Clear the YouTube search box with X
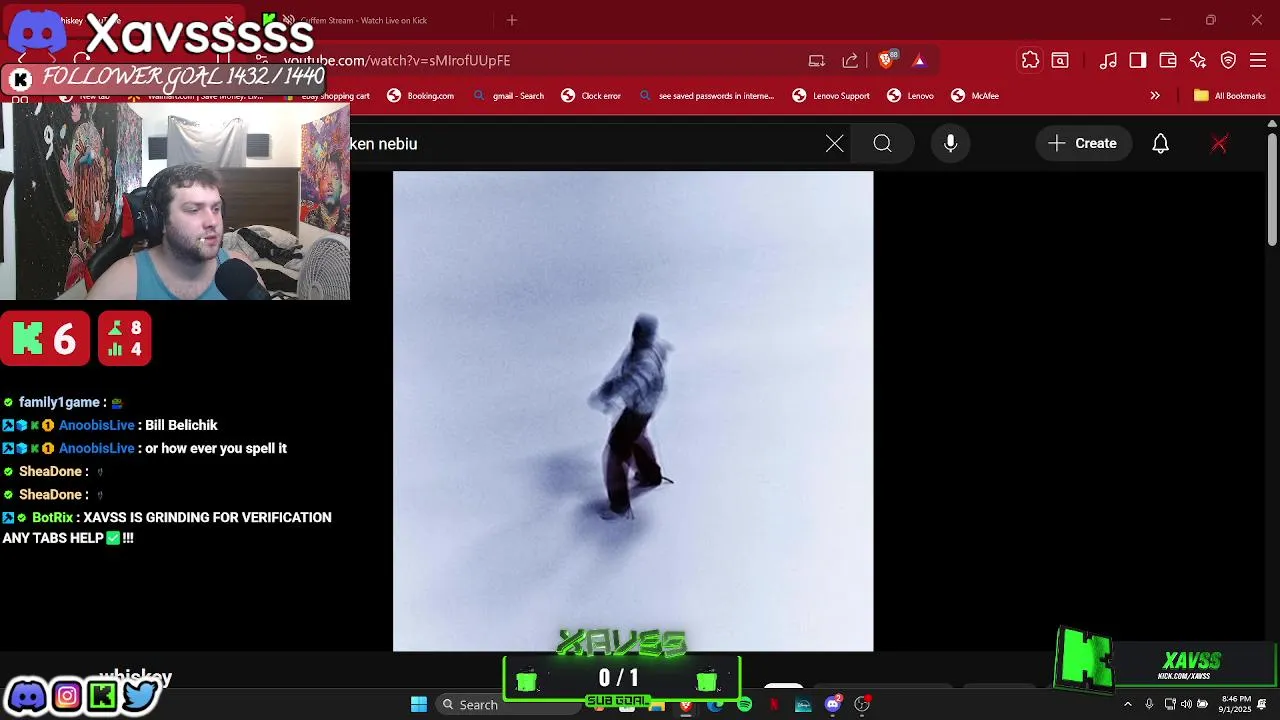The height and width of the screenshot is (720, 1280). [x=835, y=144]
